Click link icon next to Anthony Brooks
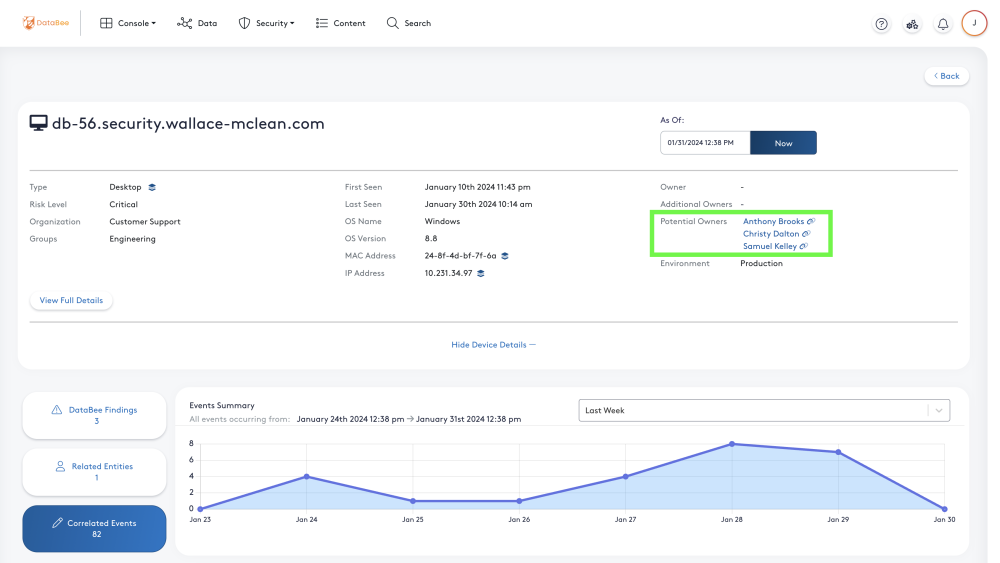1000x563 pixels. [811, 221]
